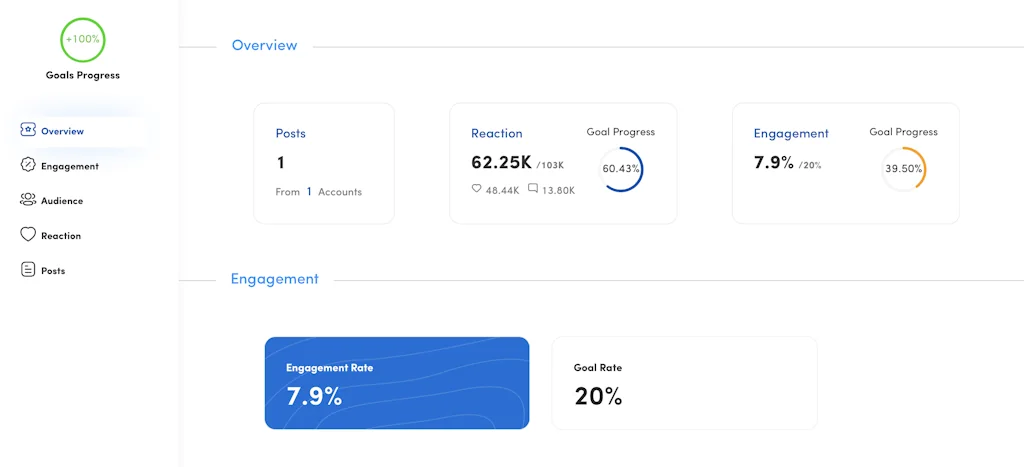Click the Engagement card title

(791, 133)
